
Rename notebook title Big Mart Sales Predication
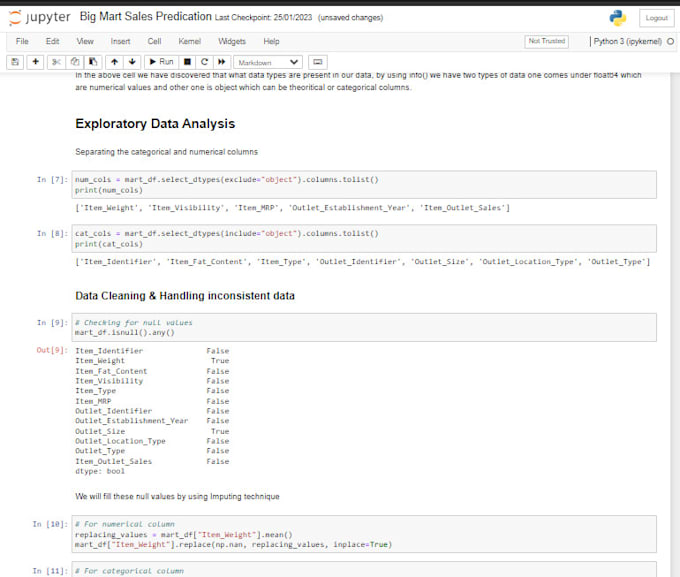click(x=145, y=16)
